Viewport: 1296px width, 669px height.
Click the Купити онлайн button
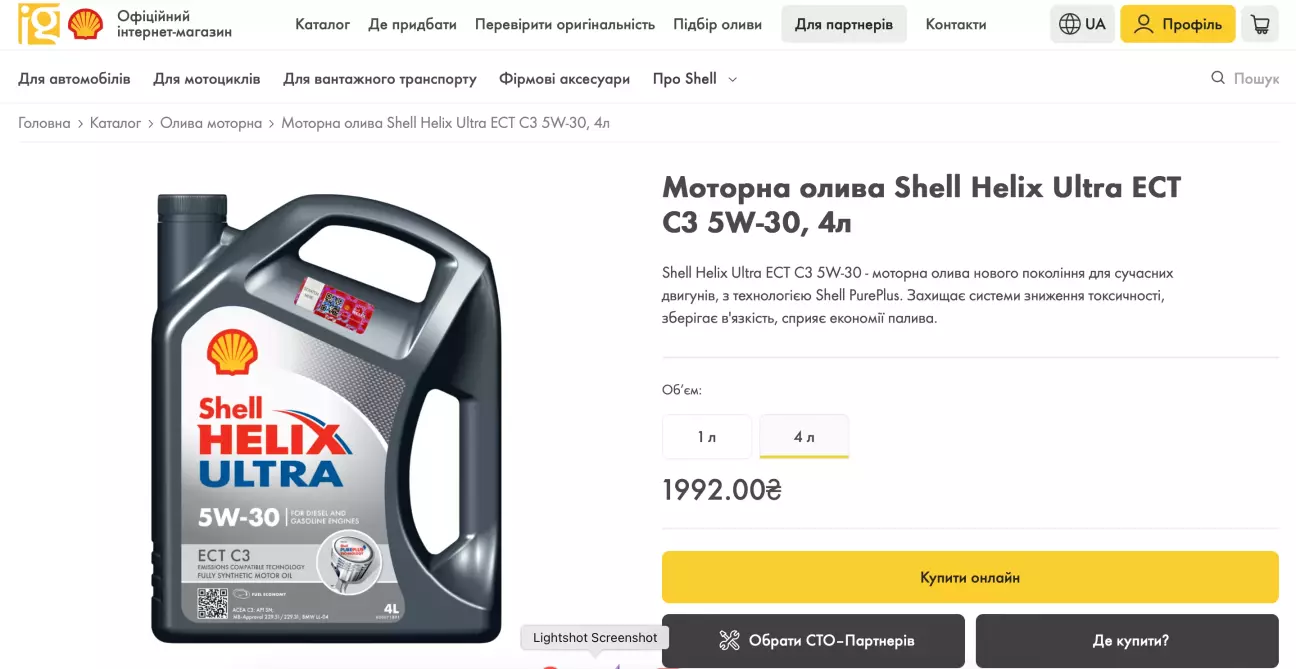tap(970, 577)
